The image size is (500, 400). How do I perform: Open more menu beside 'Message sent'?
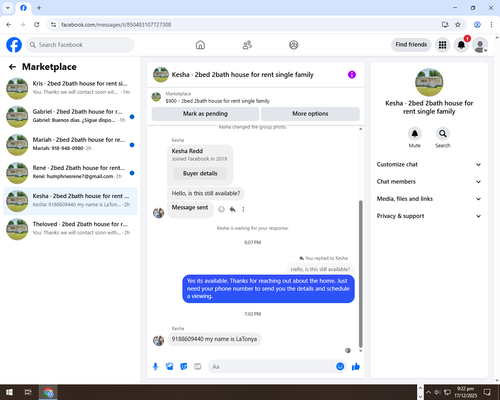[x=243, y=209]
